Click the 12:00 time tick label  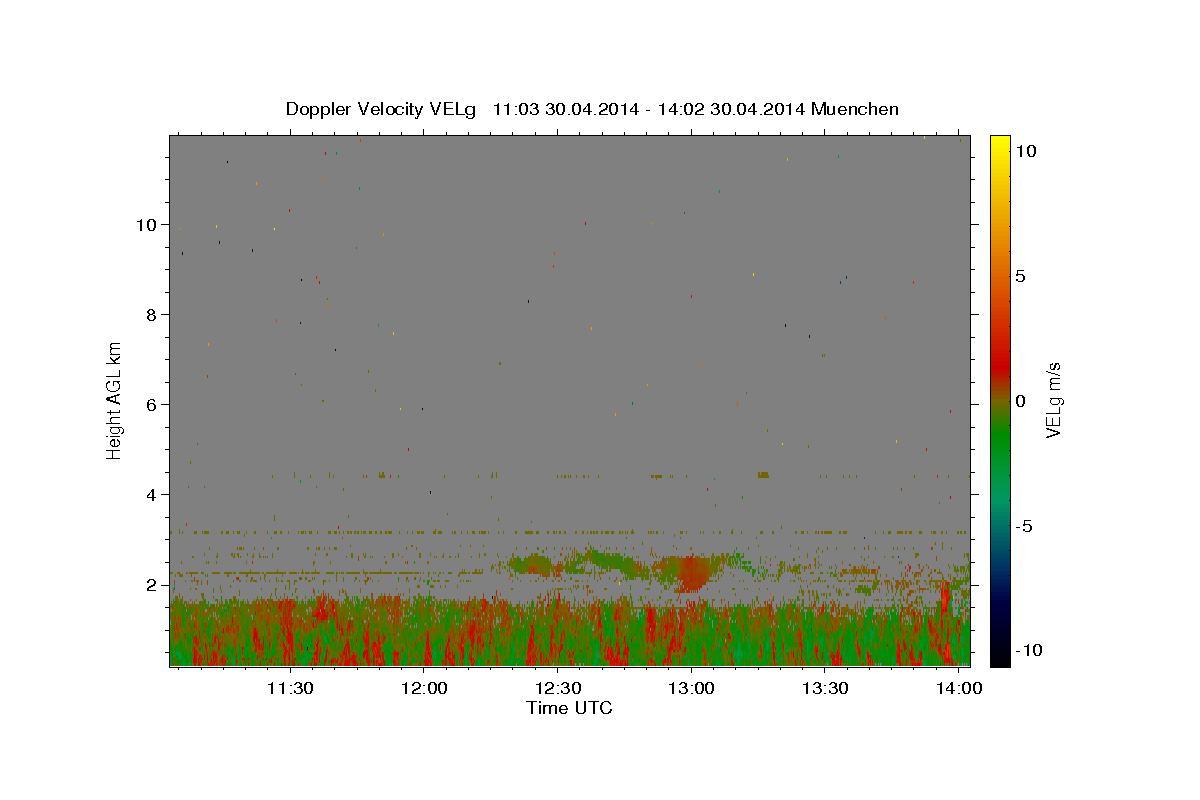click(424, 689)
